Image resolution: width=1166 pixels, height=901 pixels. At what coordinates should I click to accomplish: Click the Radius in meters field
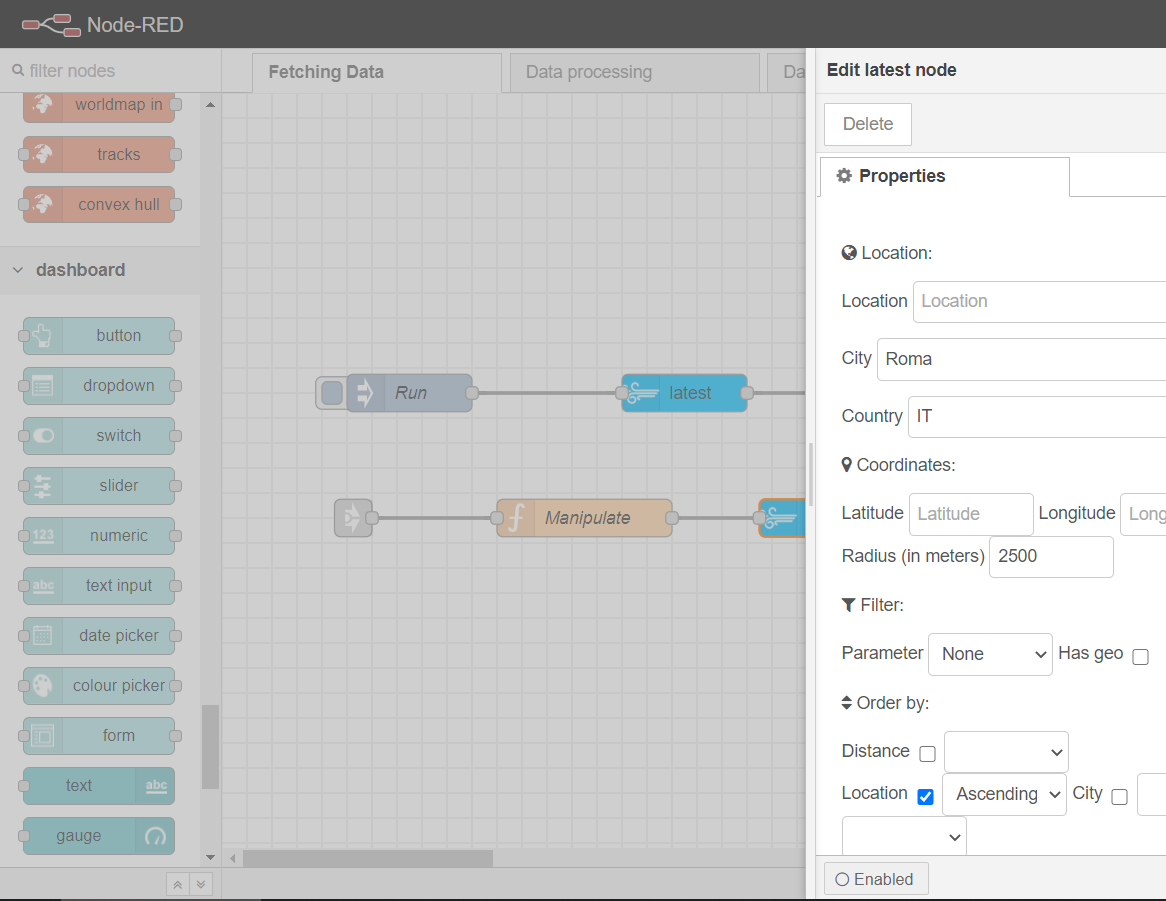pos(1050,556)
